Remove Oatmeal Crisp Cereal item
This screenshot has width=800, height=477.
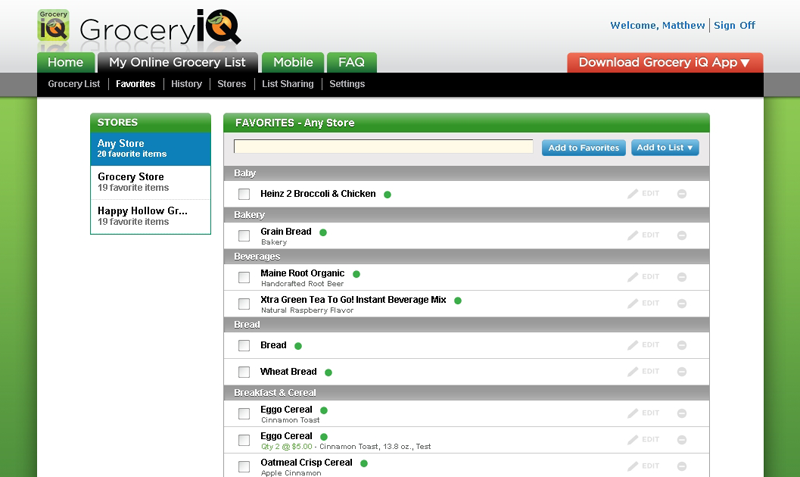[x=682, y=466]
